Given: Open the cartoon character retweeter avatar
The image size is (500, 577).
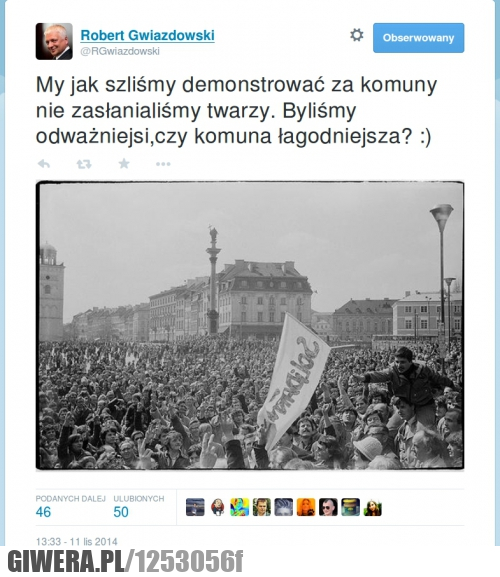Looking at the screenshot, I should 217,507.
